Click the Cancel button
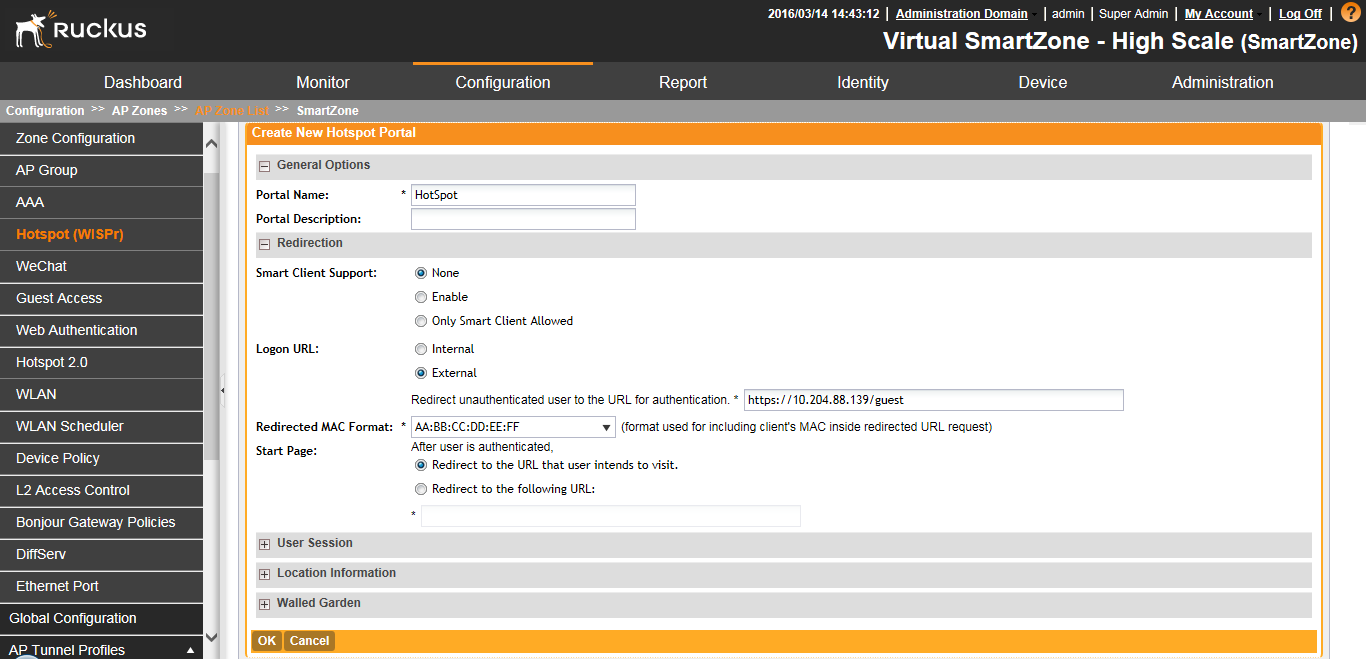The image size is (1366, 661). 310,641
